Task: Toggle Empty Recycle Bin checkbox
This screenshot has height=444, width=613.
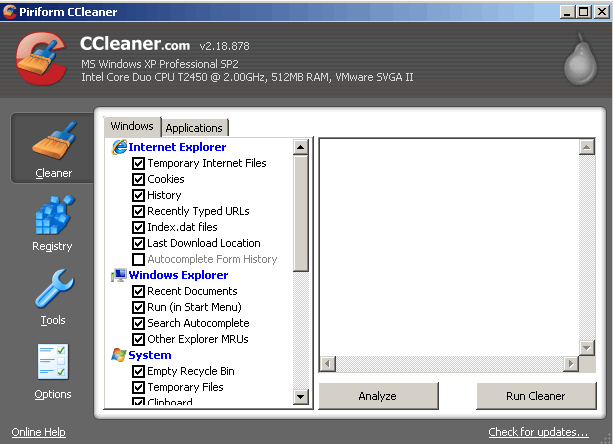Action: pos(138,371)
